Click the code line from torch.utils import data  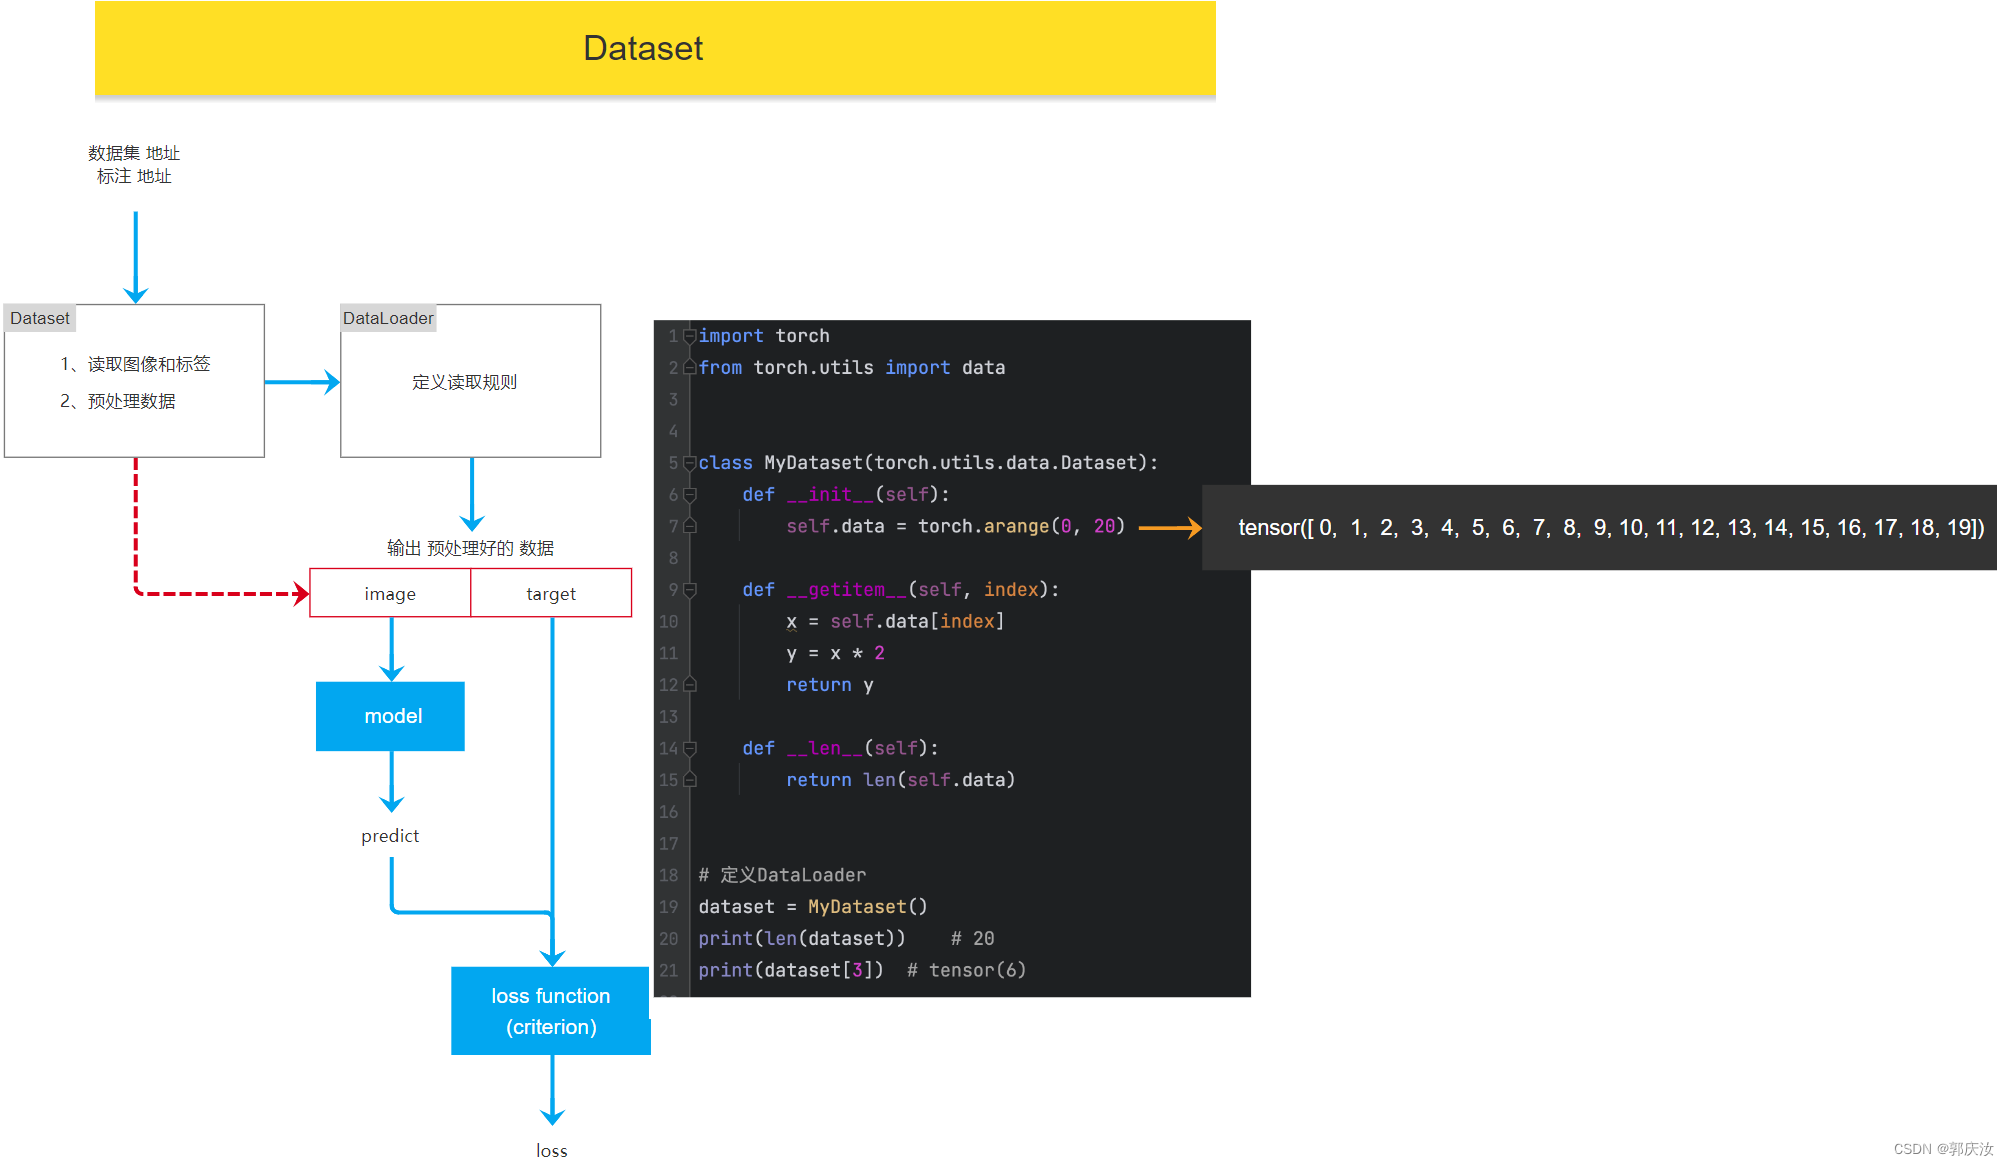[852, 368]
